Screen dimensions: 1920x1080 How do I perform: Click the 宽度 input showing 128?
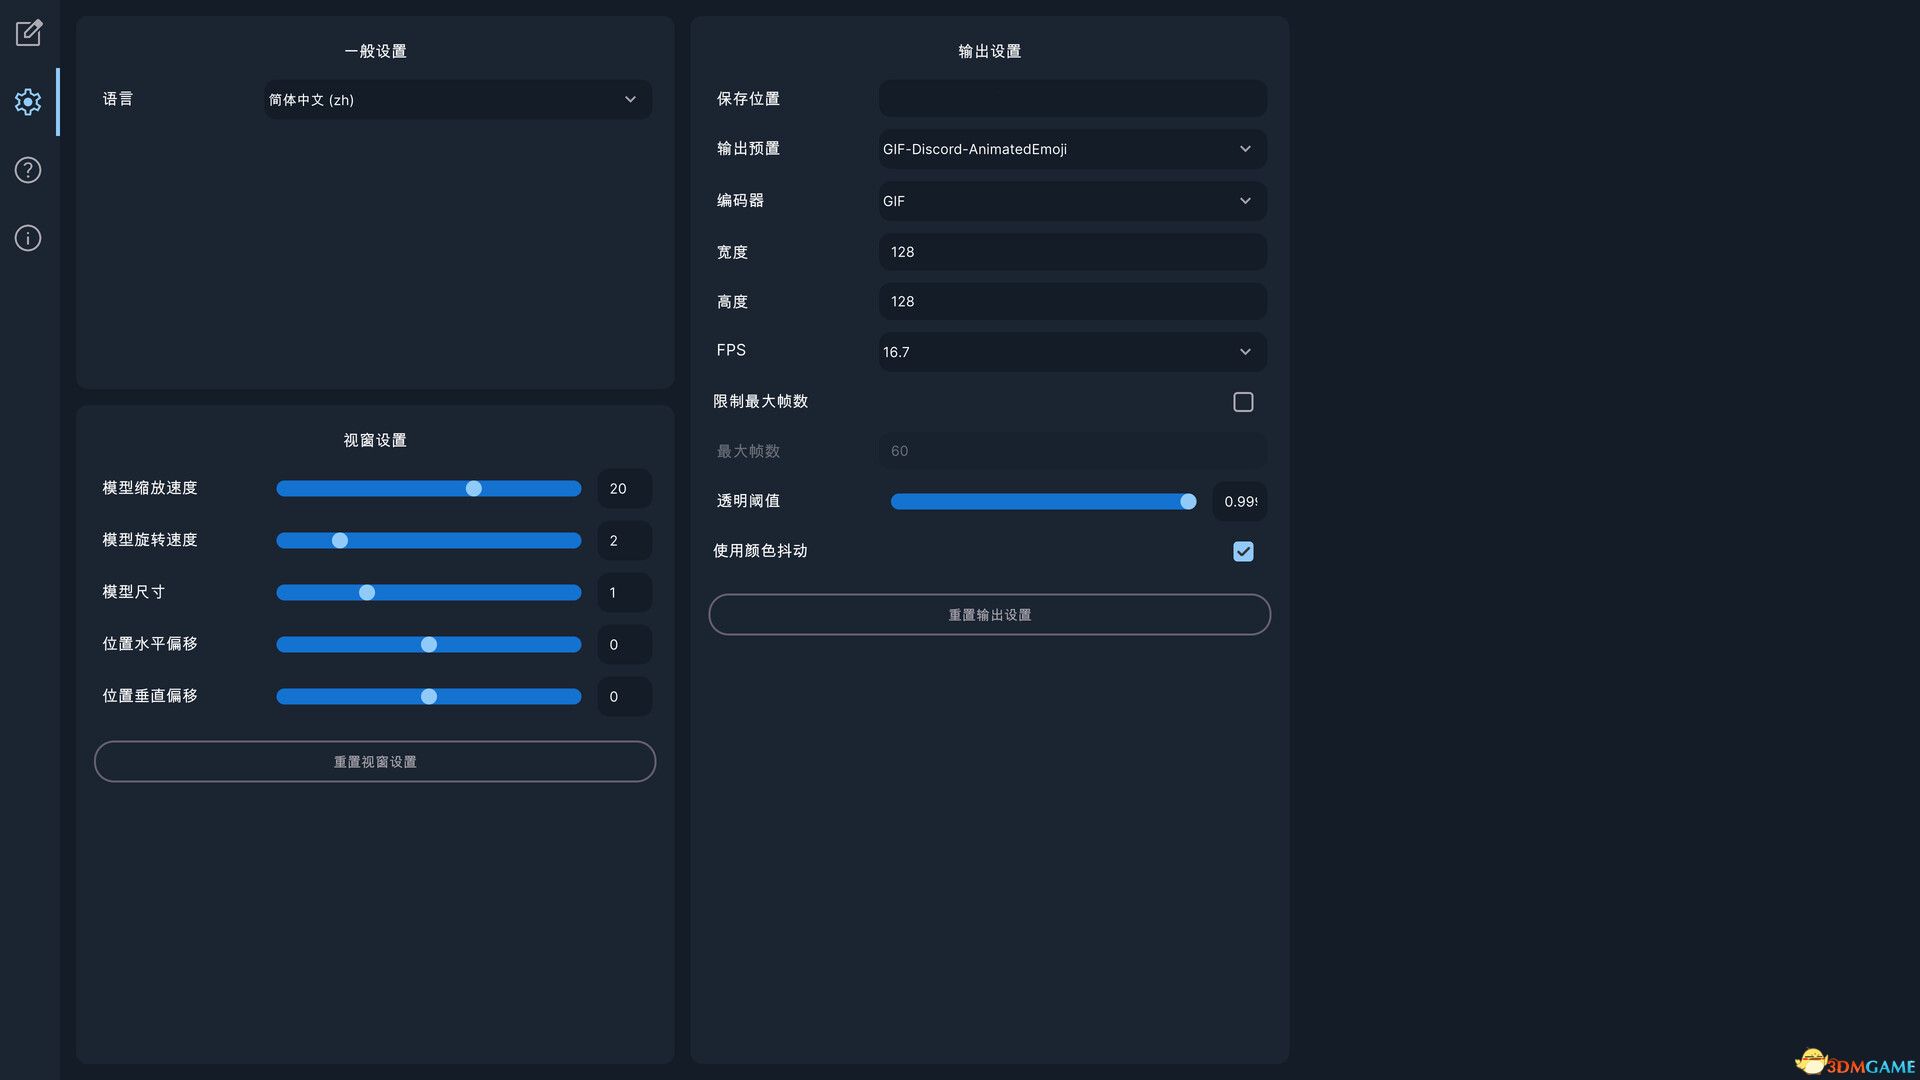(x=1071, y=252)
